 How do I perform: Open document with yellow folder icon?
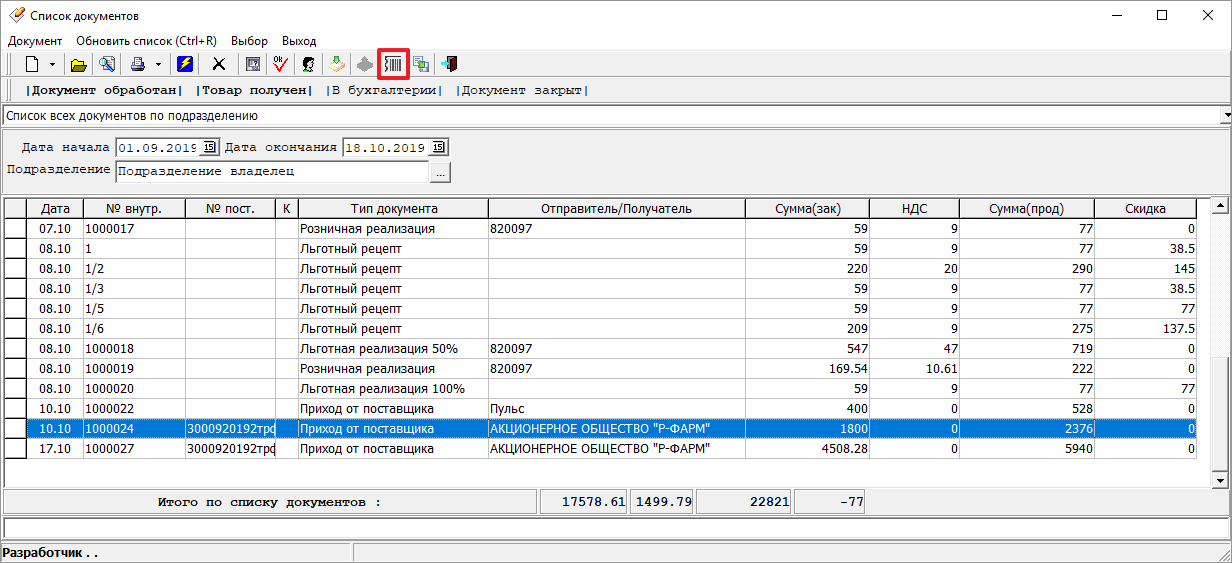coord(78,64)
